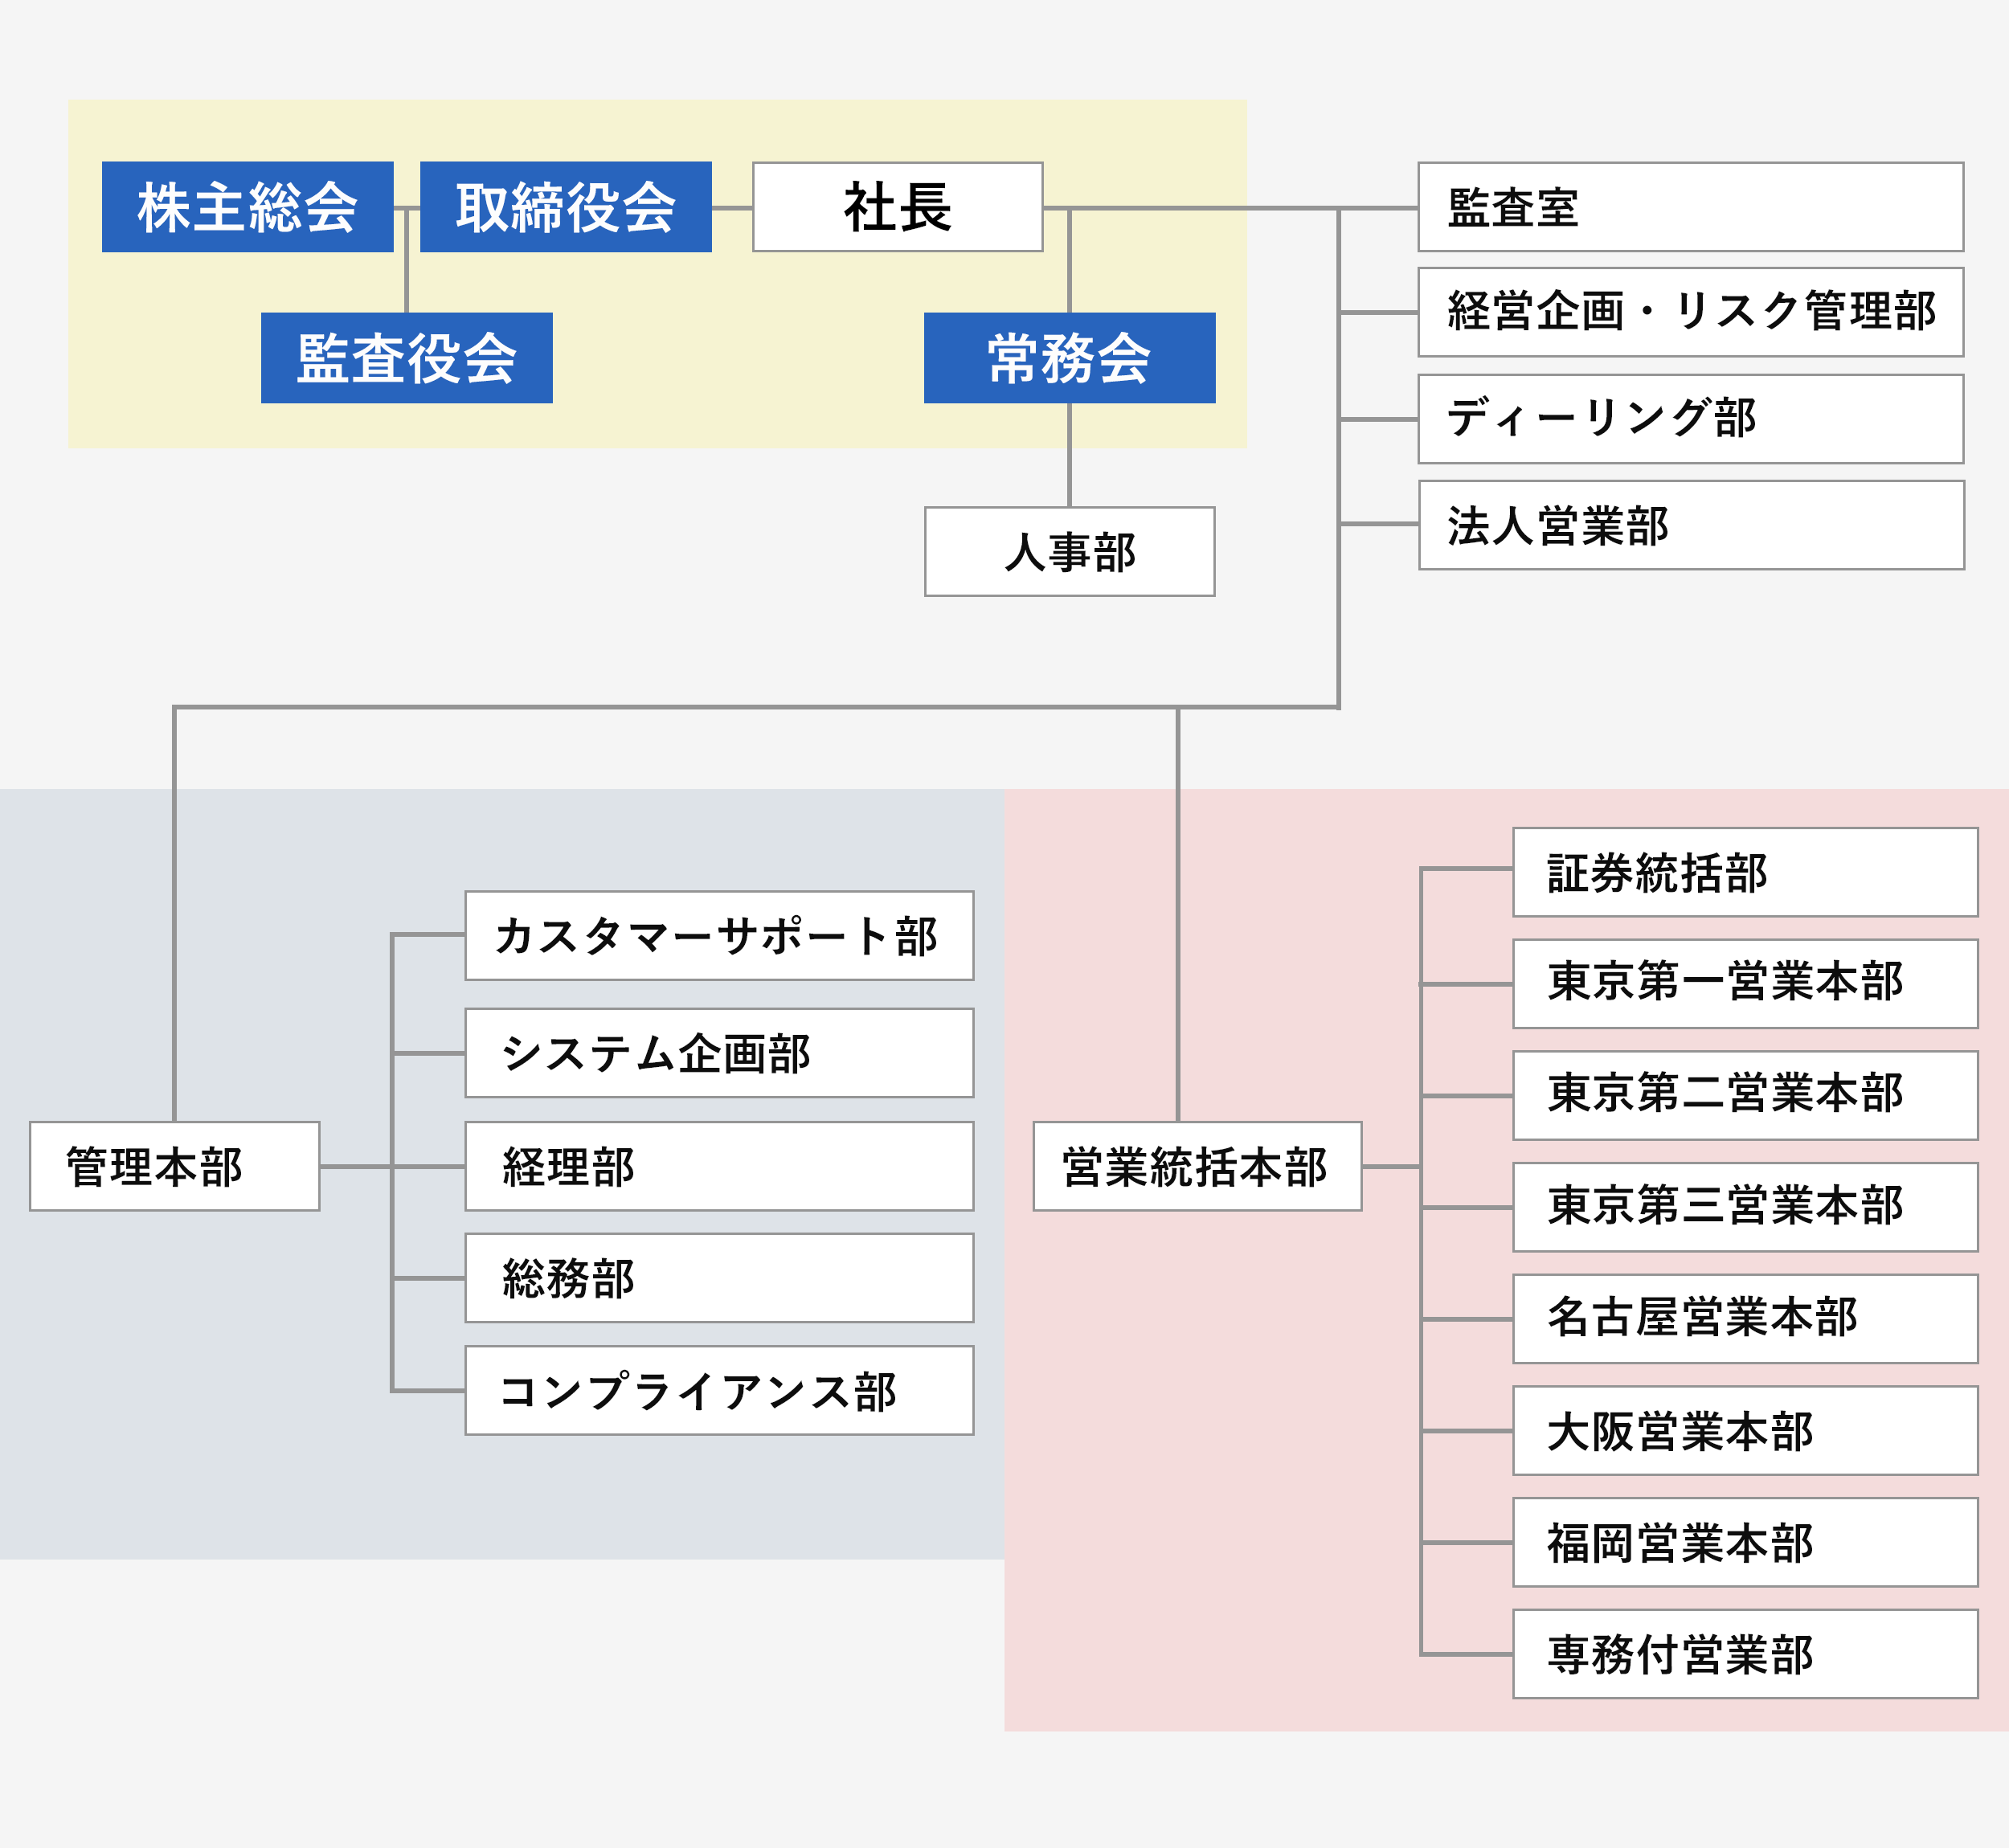Click the 東京第二営業本部 box
2009x1848 pixels.
coord(1744,1095)
